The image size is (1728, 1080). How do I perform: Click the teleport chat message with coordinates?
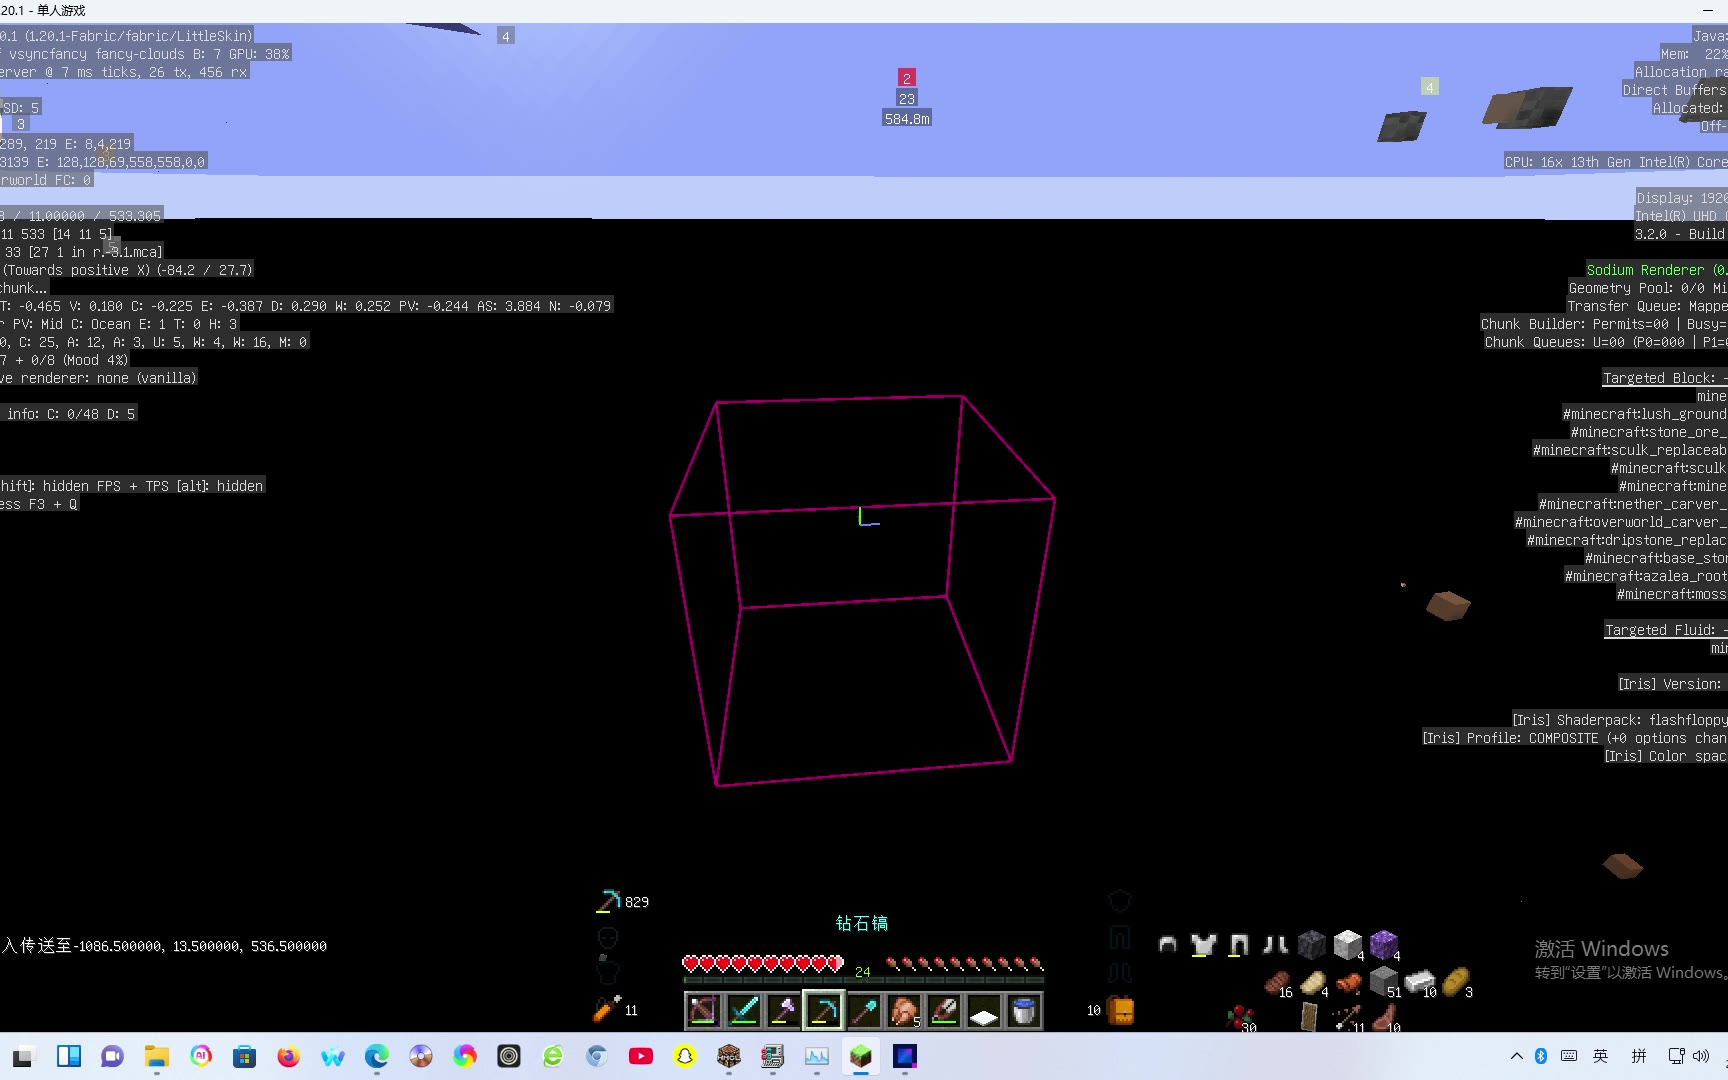point(164,946)
